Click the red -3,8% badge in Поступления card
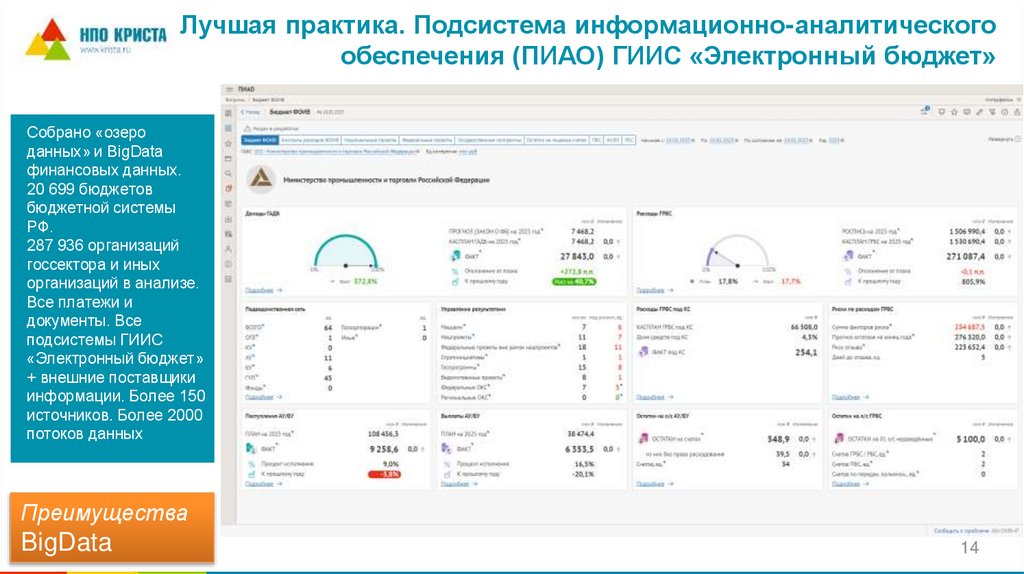This screenshot has height=574, width=1024. (x=385, y=474)
